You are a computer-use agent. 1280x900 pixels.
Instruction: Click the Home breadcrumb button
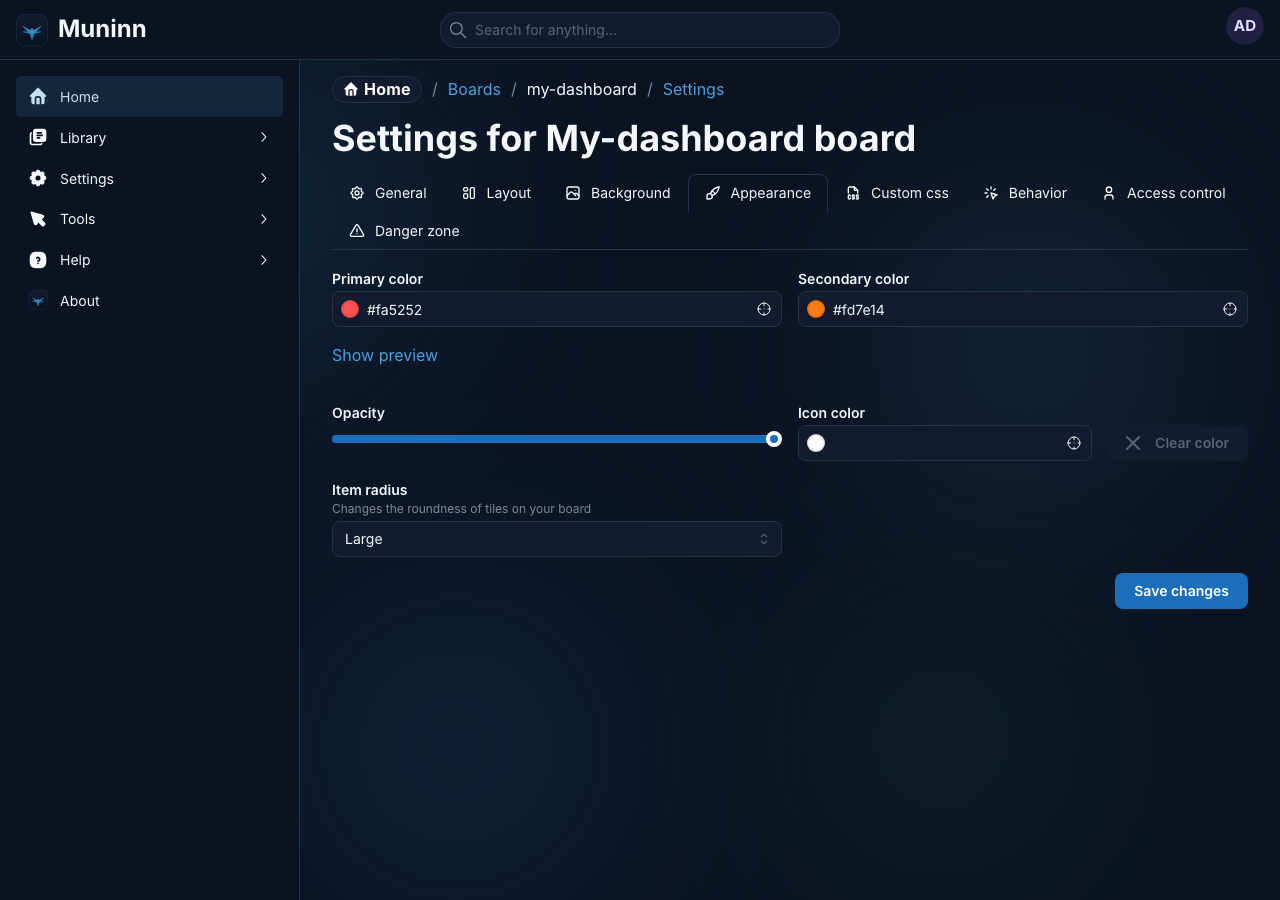(x=377, y=89)
